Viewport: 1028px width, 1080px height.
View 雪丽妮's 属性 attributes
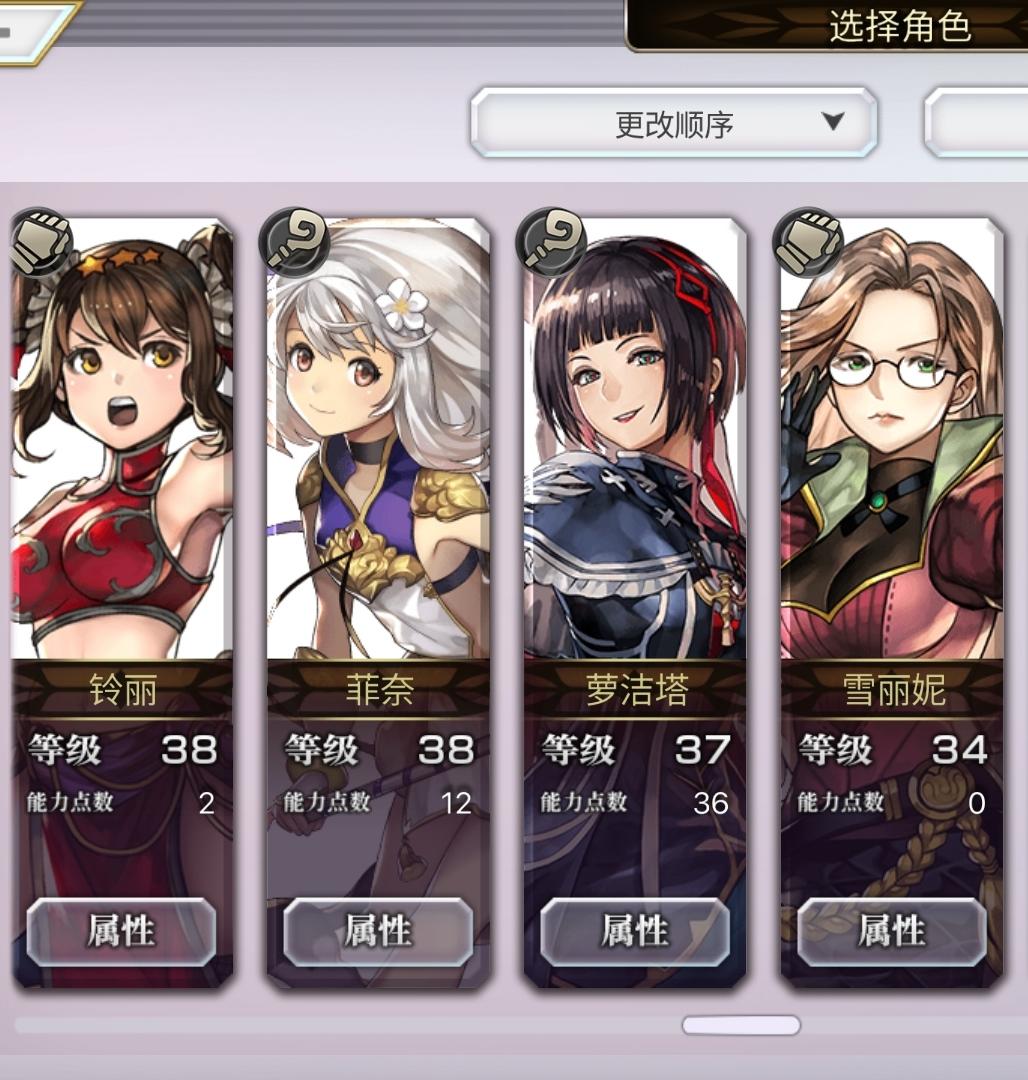(x=892, y=931)
